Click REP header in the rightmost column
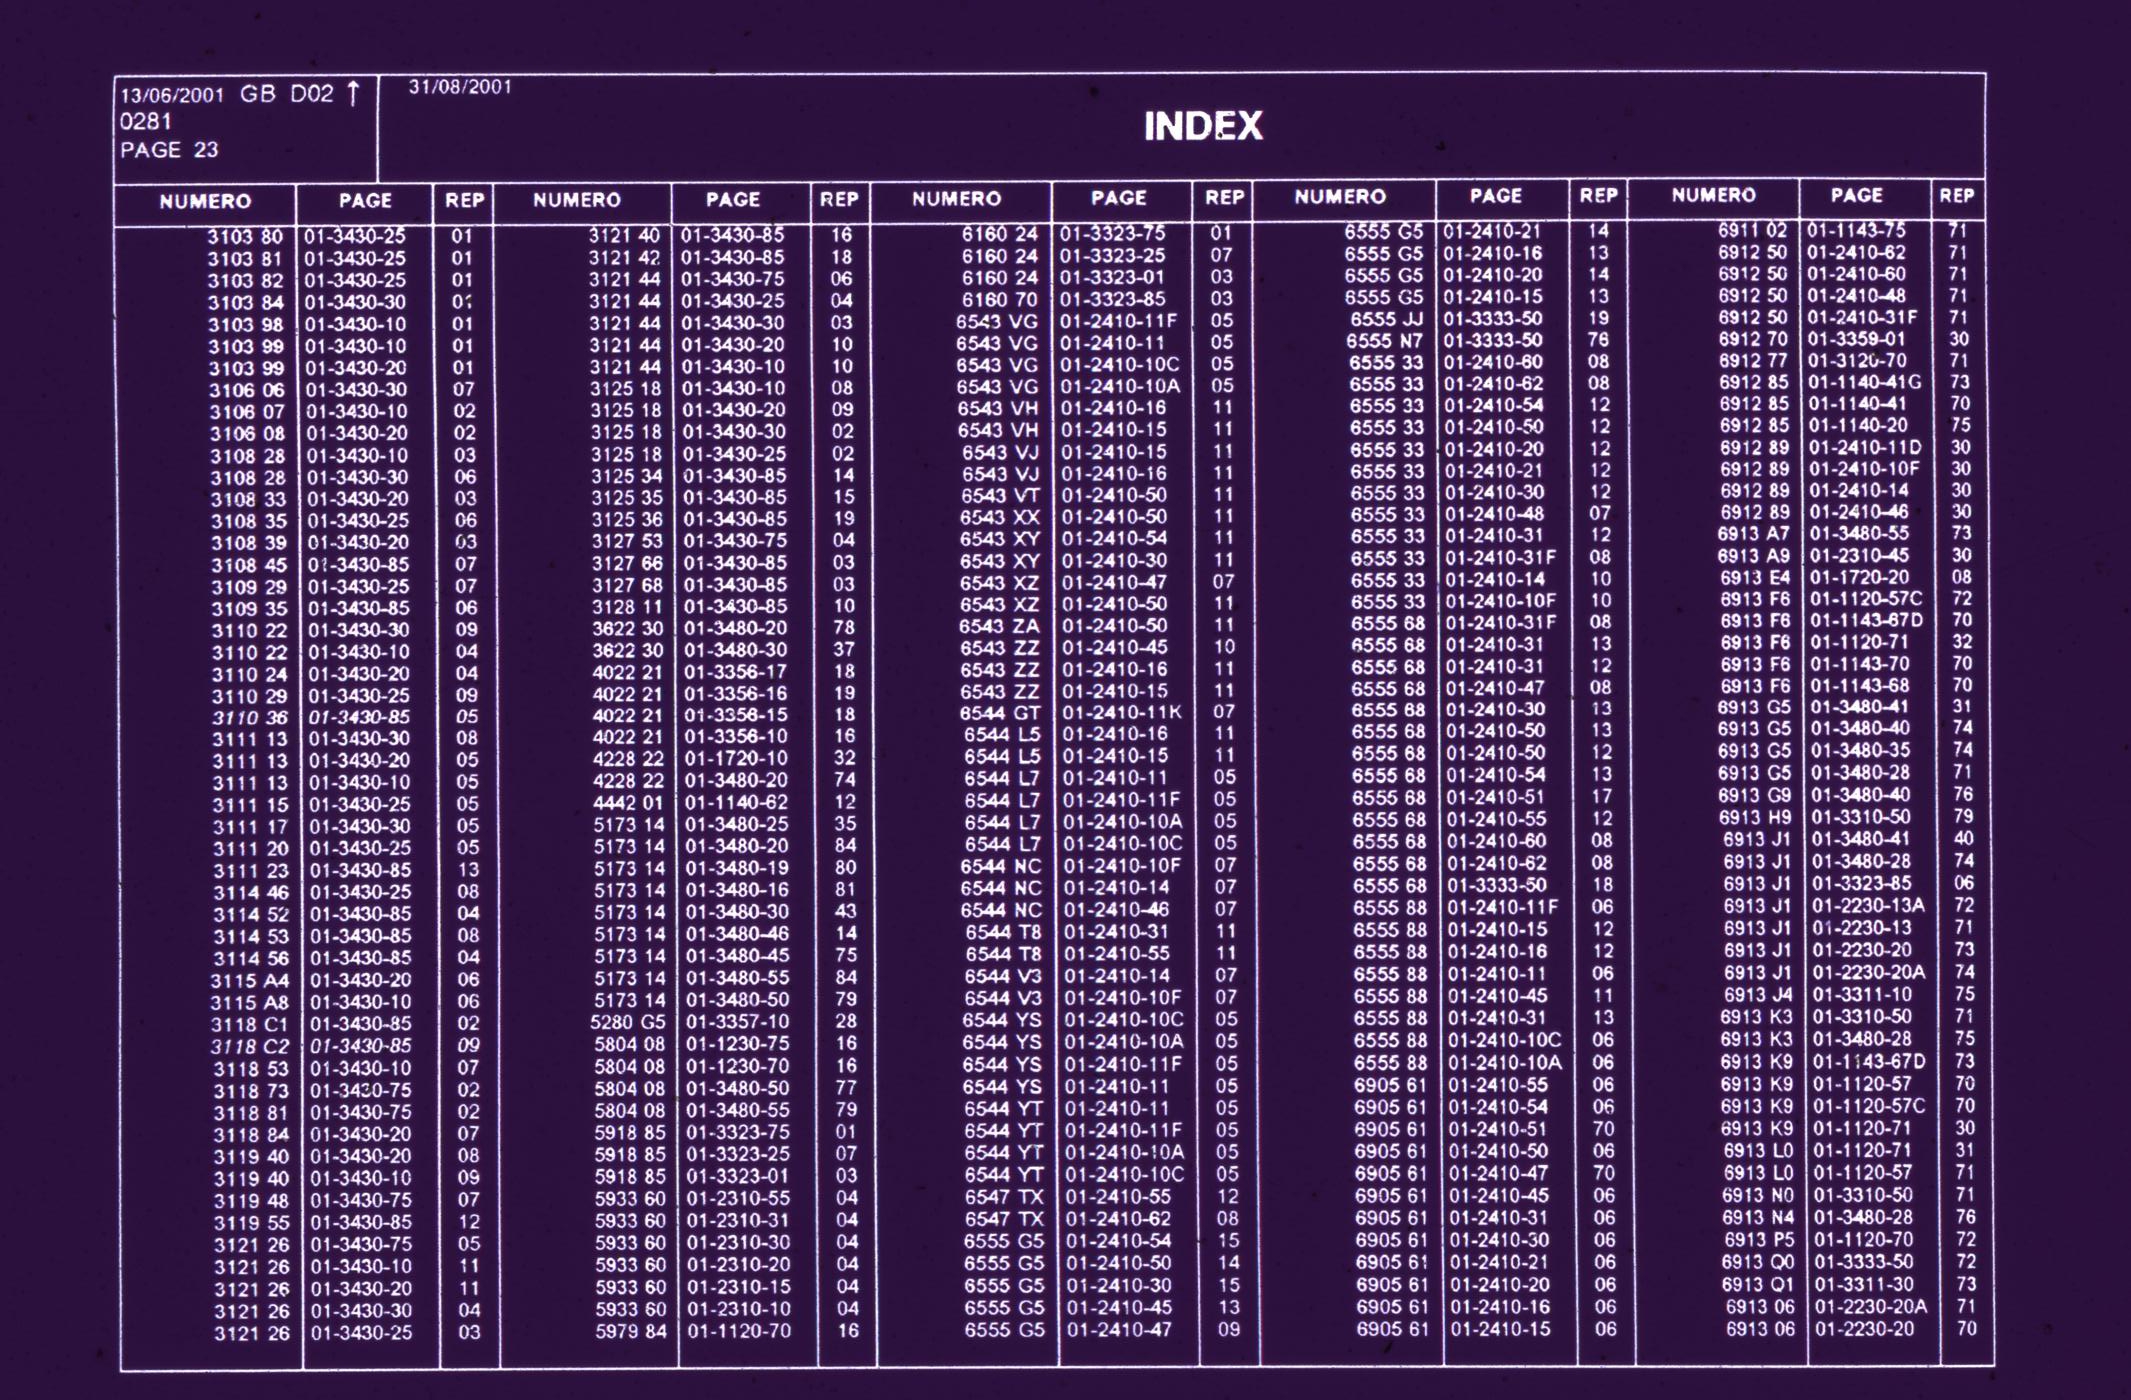This screenshot has height=1400, width=2131. pos(1957,196)
